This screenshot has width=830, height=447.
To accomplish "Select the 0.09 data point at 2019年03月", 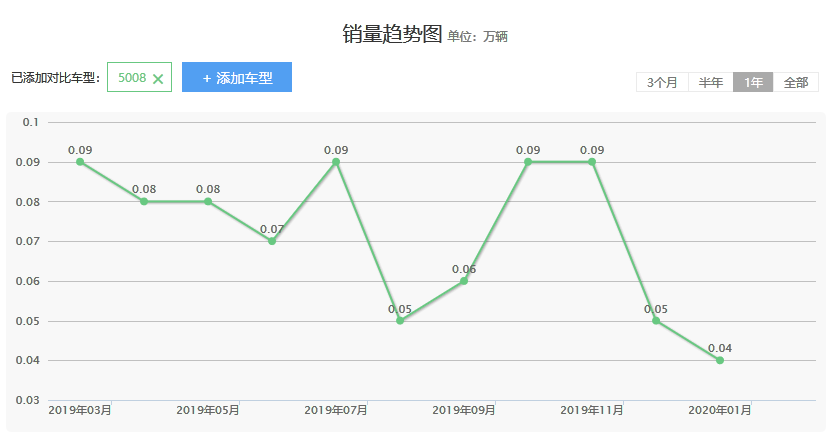I will 80,162.
